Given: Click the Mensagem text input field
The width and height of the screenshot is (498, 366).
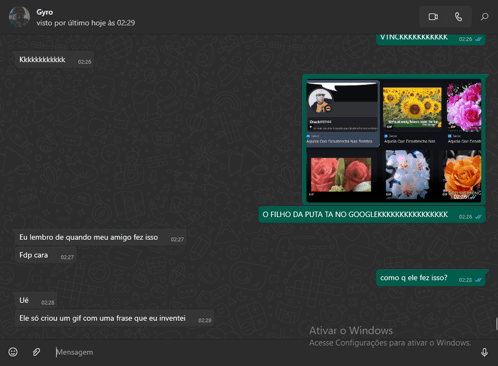Looking at the screenshot, I should tap(263, 352).
